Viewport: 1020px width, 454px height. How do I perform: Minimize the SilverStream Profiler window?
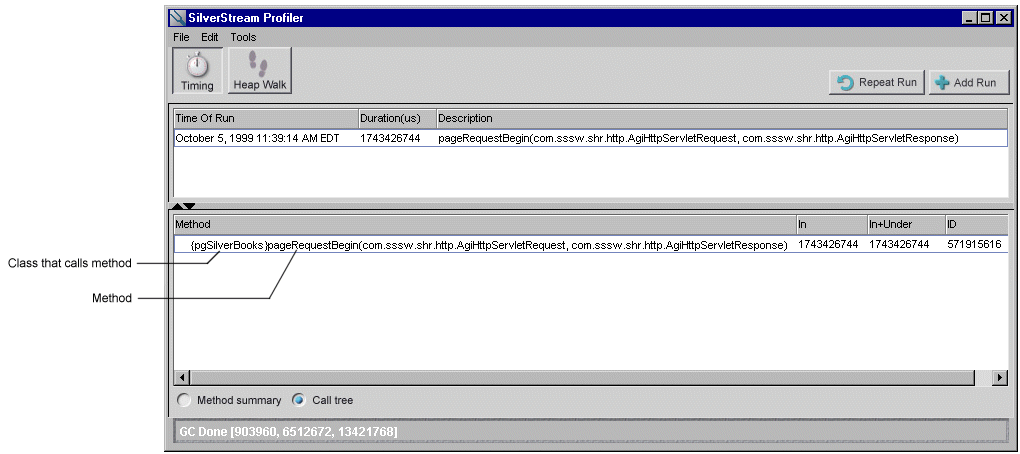click(970, 18)
